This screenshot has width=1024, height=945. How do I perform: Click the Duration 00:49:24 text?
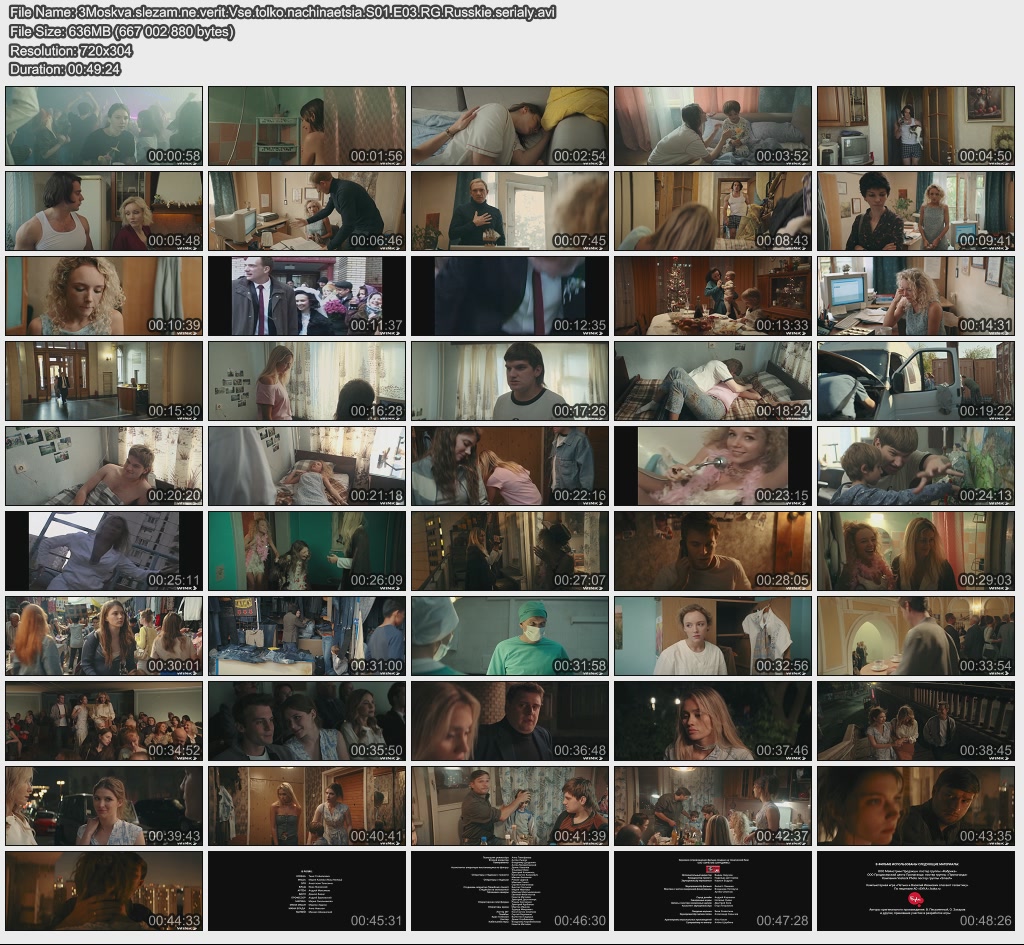tap(65, 69)
